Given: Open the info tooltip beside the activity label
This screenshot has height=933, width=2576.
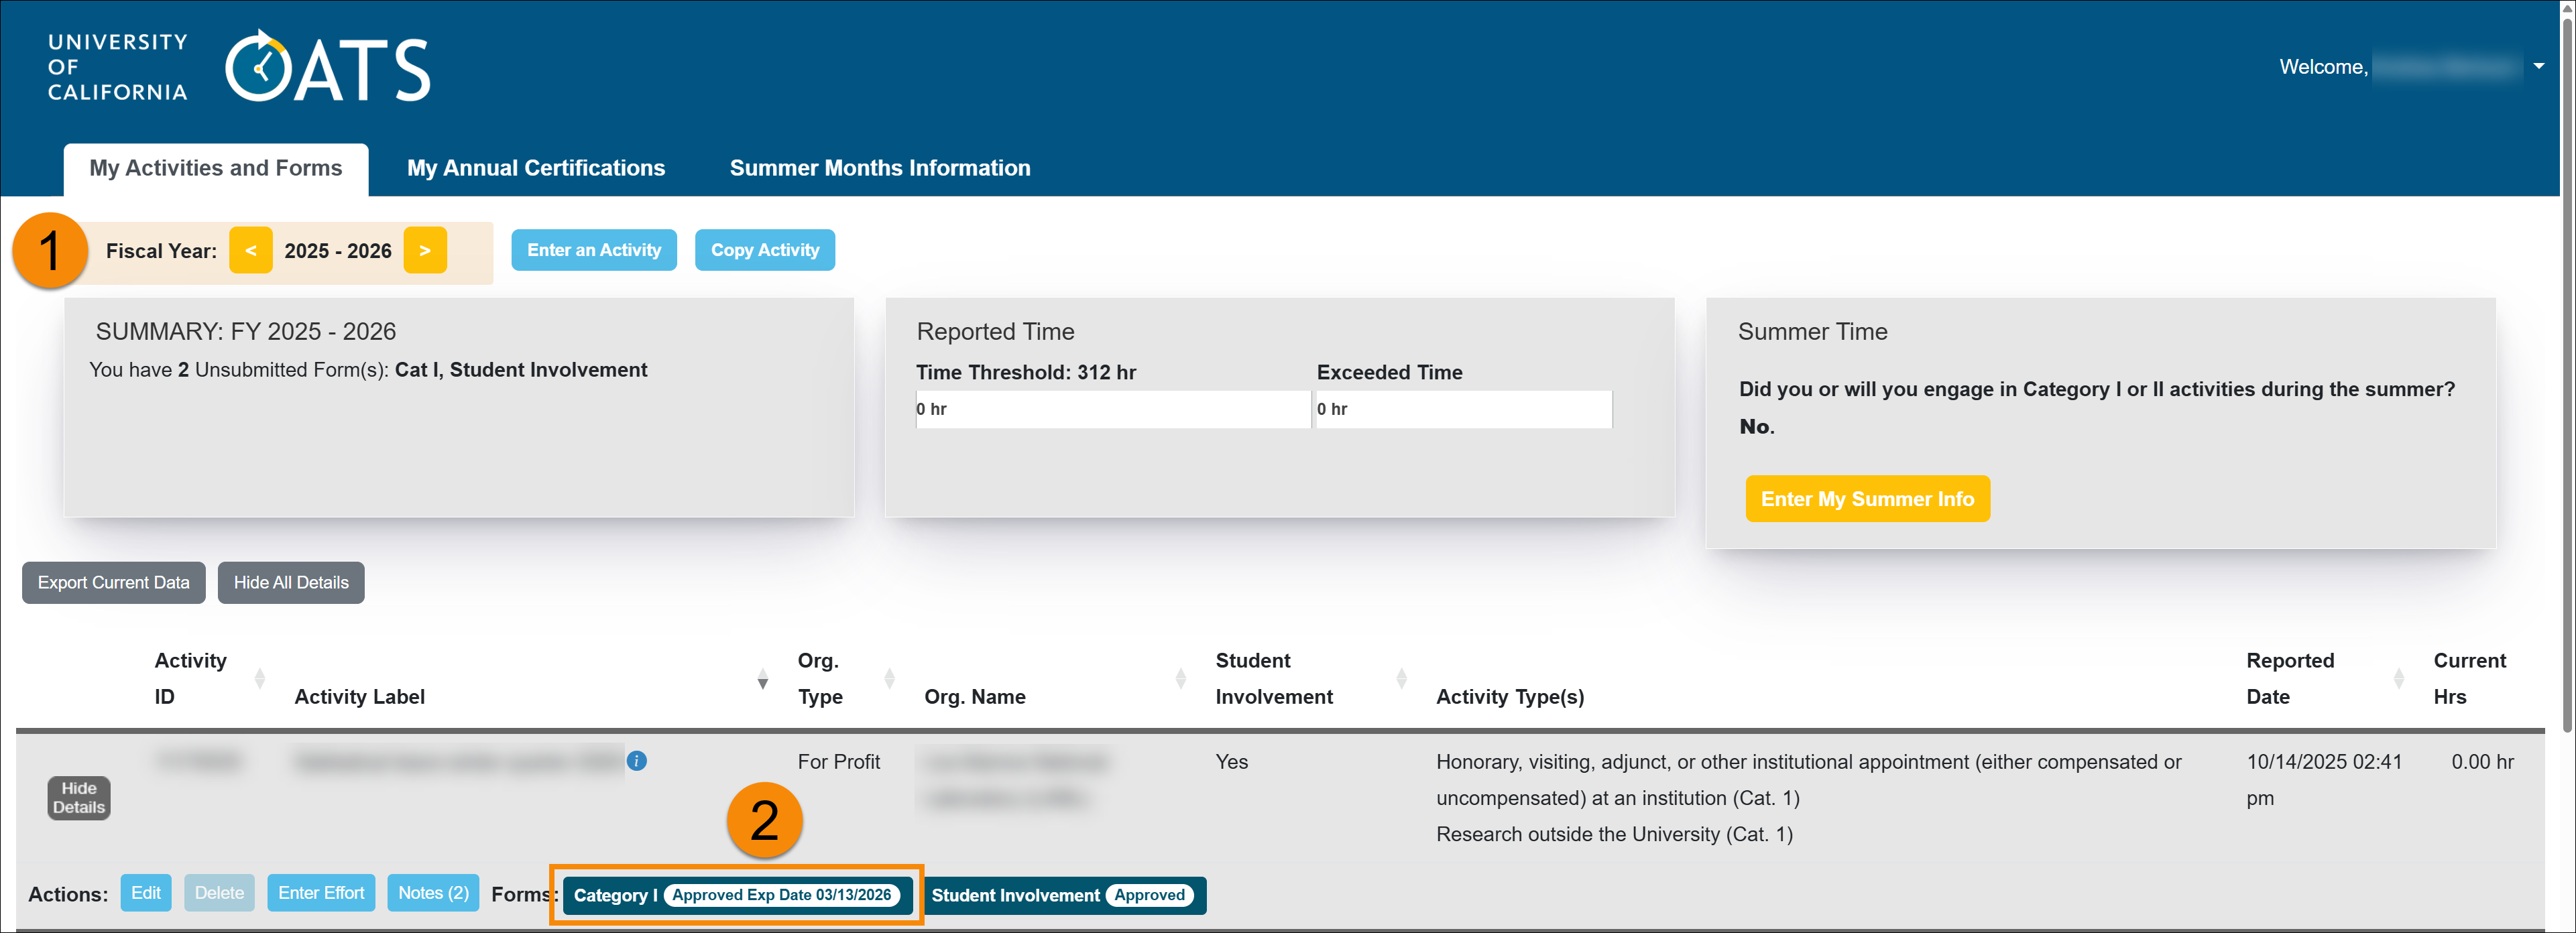Looking at the screenshot, I should point(637,761).
